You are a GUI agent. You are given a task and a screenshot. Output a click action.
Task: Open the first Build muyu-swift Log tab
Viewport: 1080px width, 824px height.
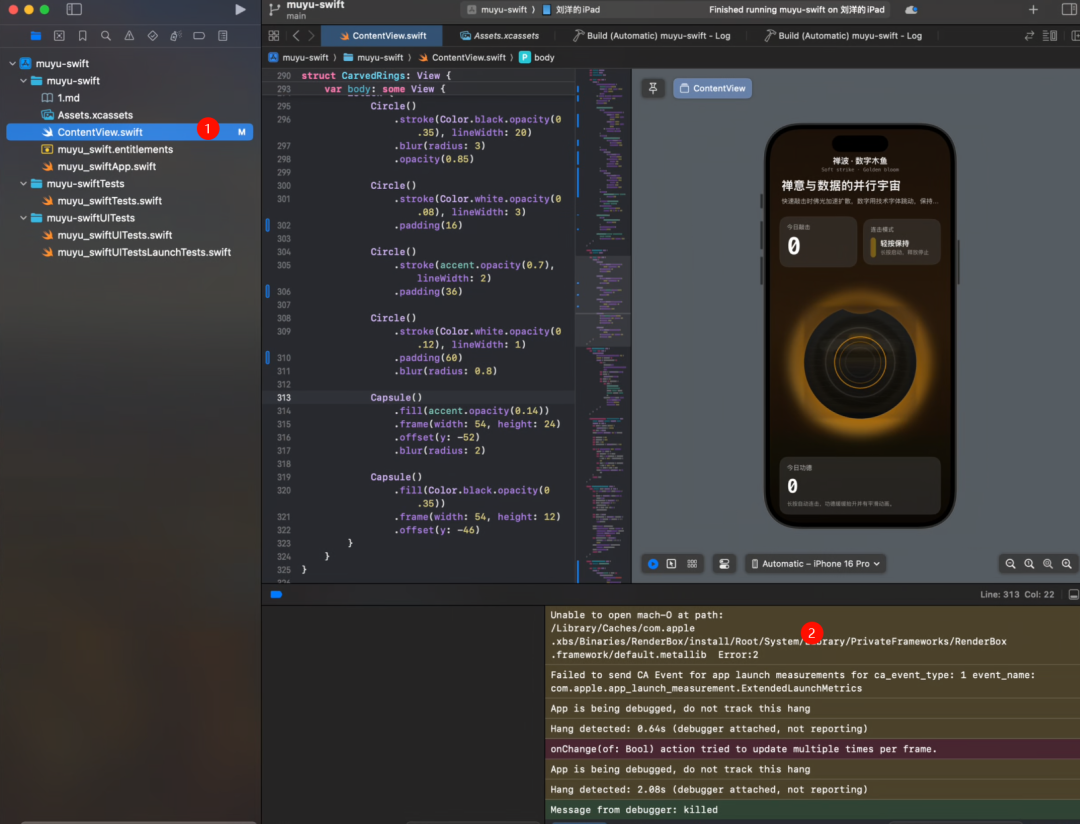click(652, 36)
